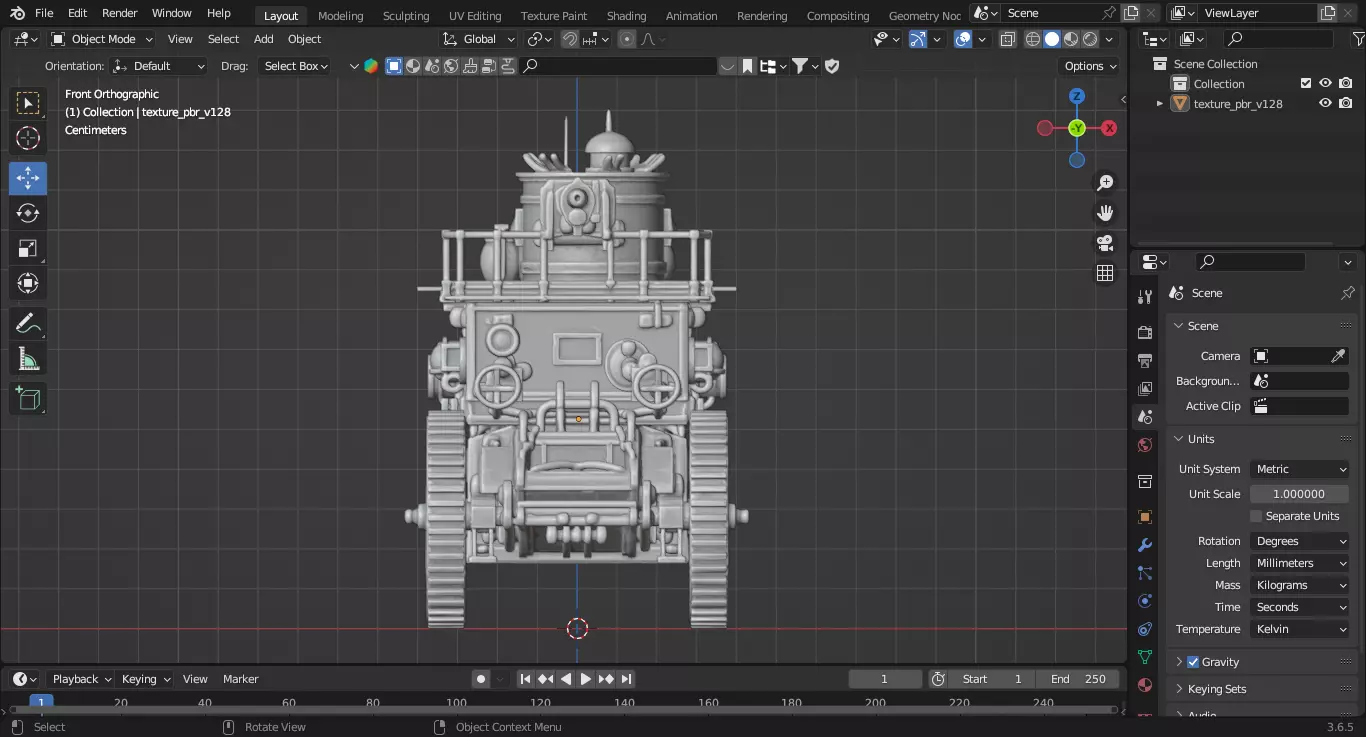Click the Play animation button
The image size is (1366, 737).
pos(586,679)
